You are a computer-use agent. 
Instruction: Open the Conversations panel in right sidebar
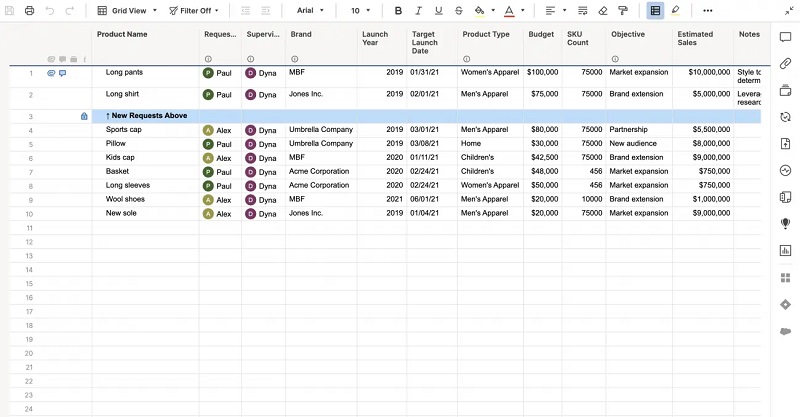pos(785,37)
